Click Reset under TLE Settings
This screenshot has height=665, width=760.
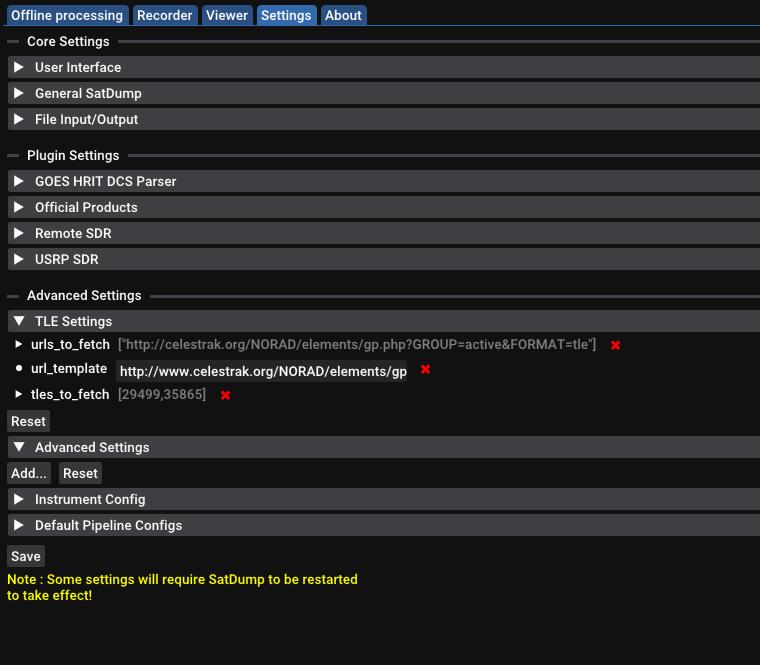coord(28,421)
